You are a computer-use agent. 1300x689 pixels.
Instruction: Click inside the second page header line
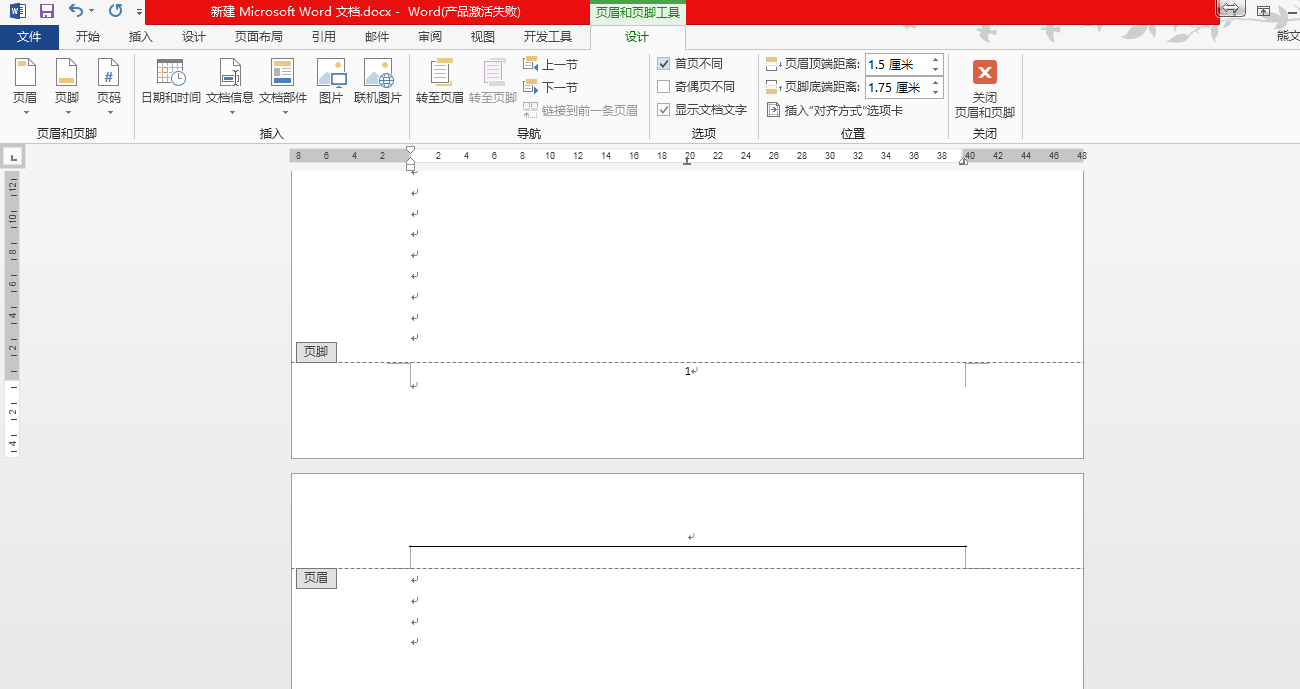pyautogui.click(x=688, y=537)
